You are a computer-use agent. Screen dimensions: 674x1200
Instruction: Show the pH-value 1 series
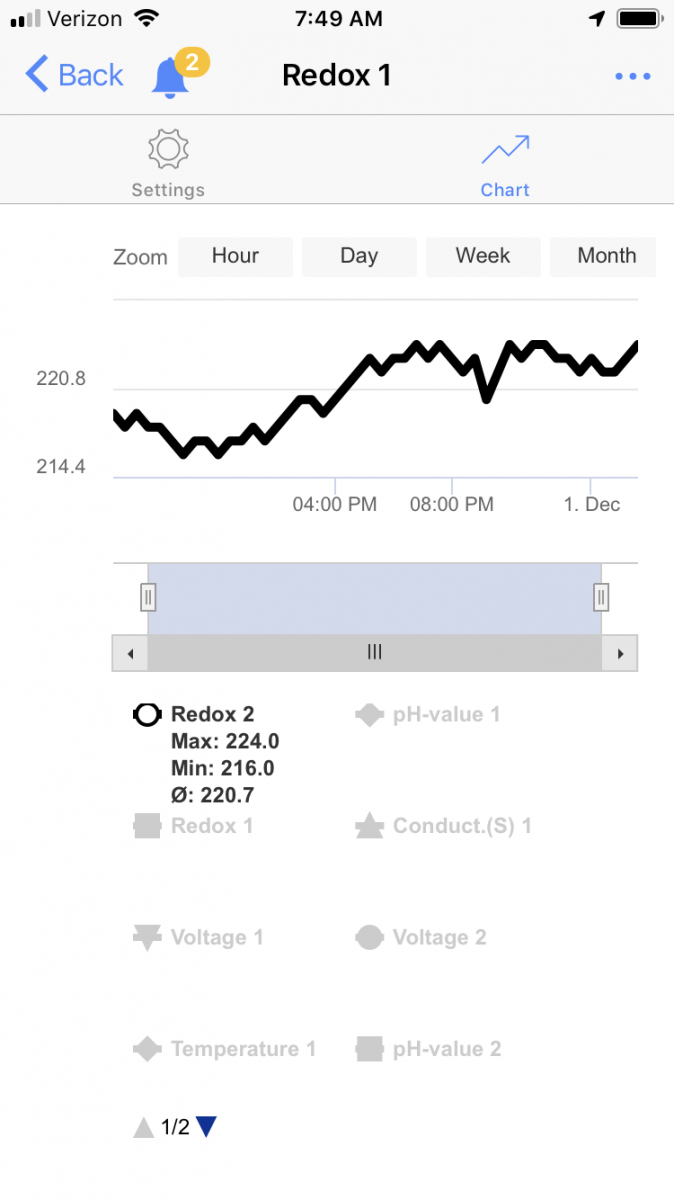tap(445, 714)
